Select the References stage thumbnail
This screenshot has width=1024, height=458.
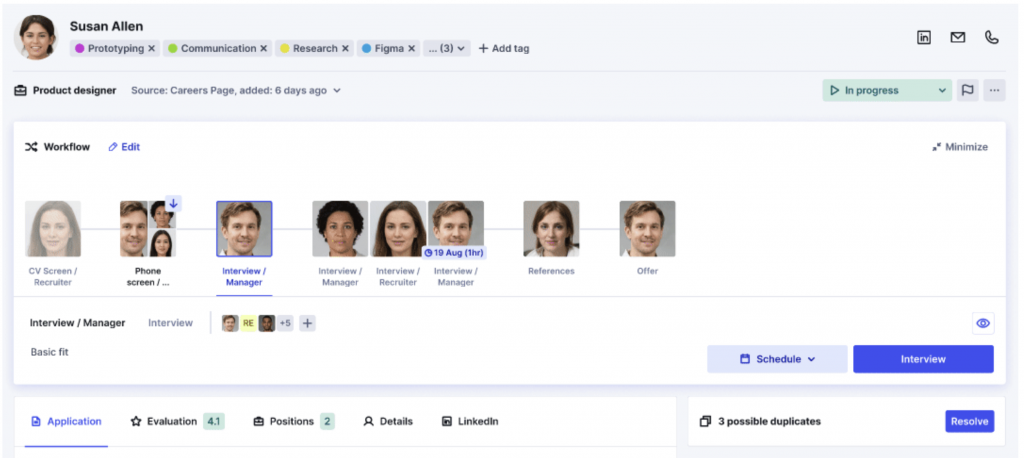tap(551, 229)
